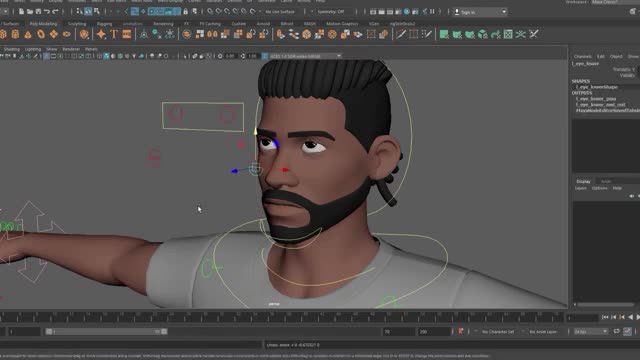This screenshot has height=360, width=640.
Task: Open the No Live Surface field
Action: click(280, 12)
